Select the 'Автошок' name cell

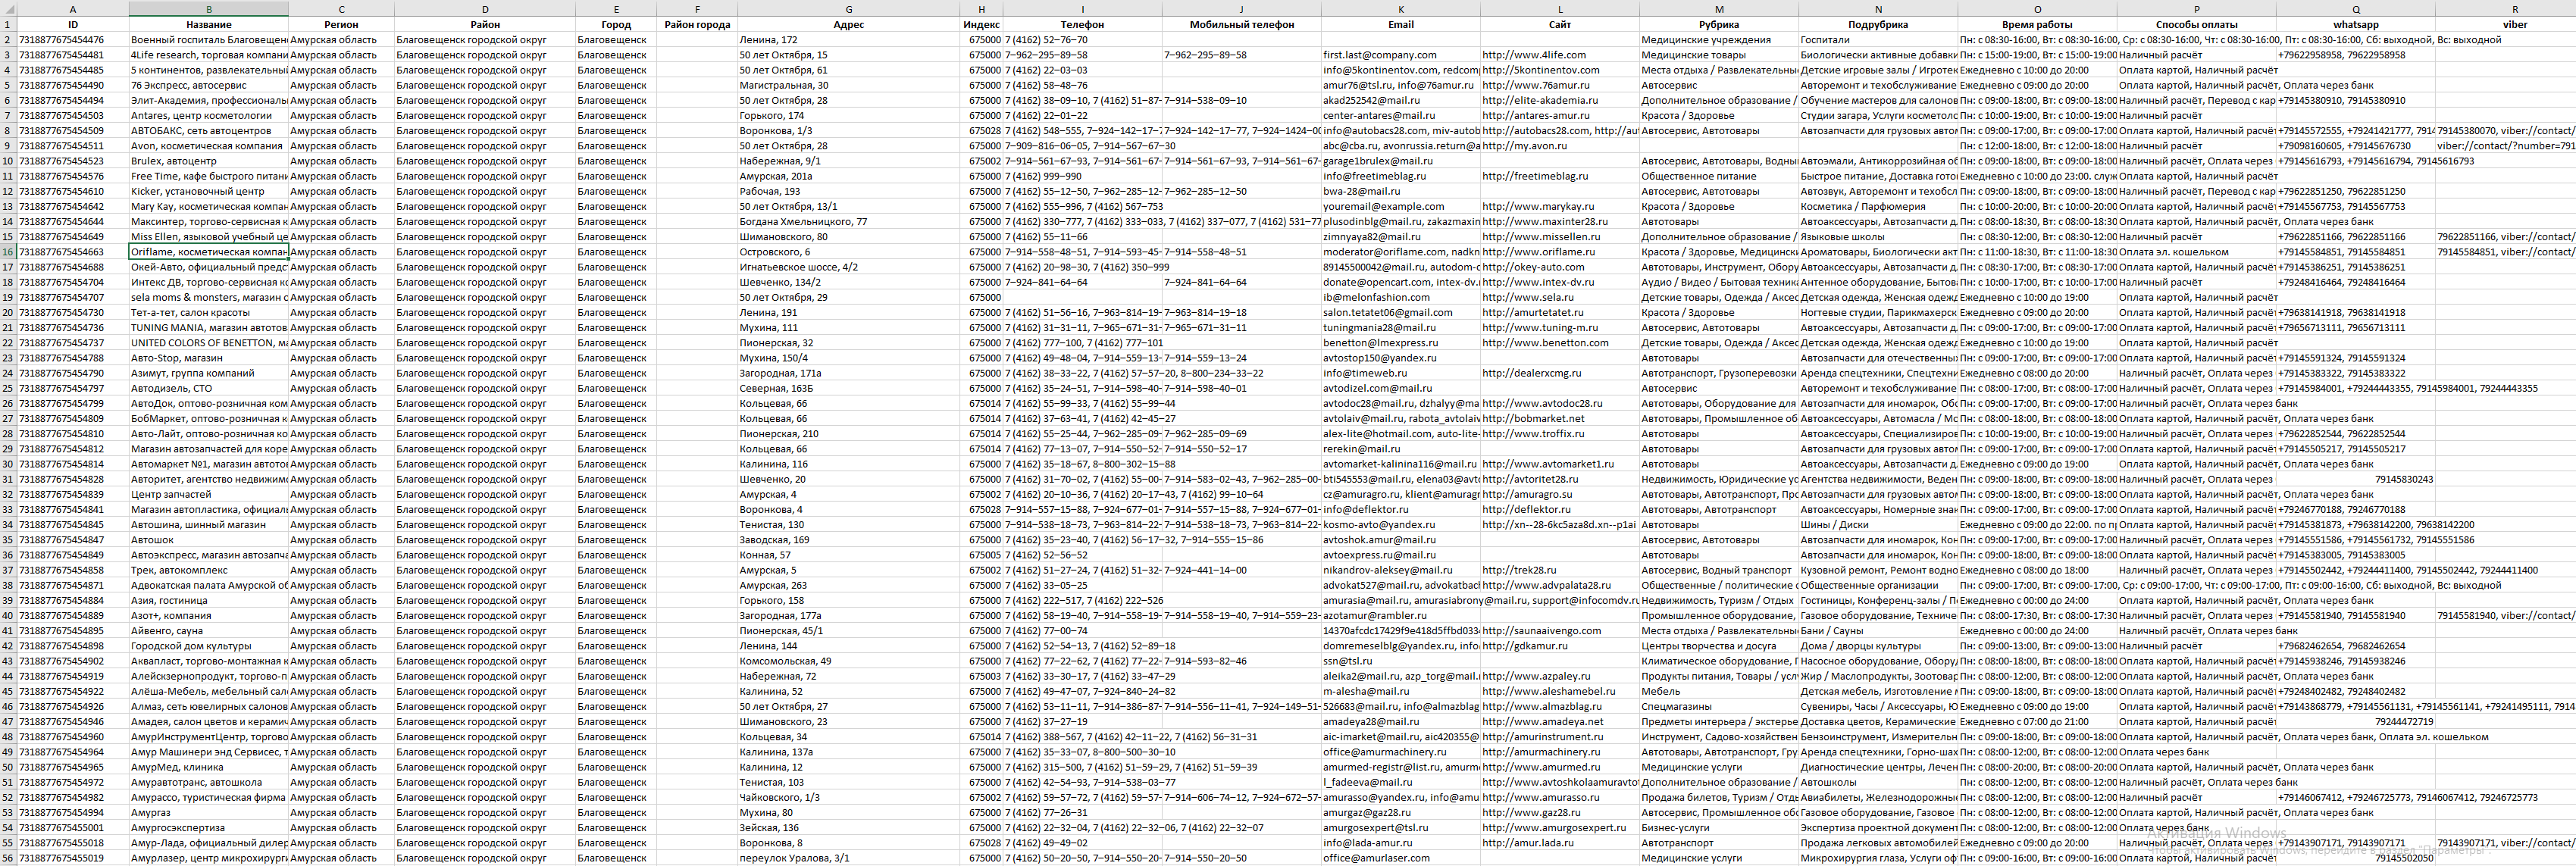[x=208, y=540]
